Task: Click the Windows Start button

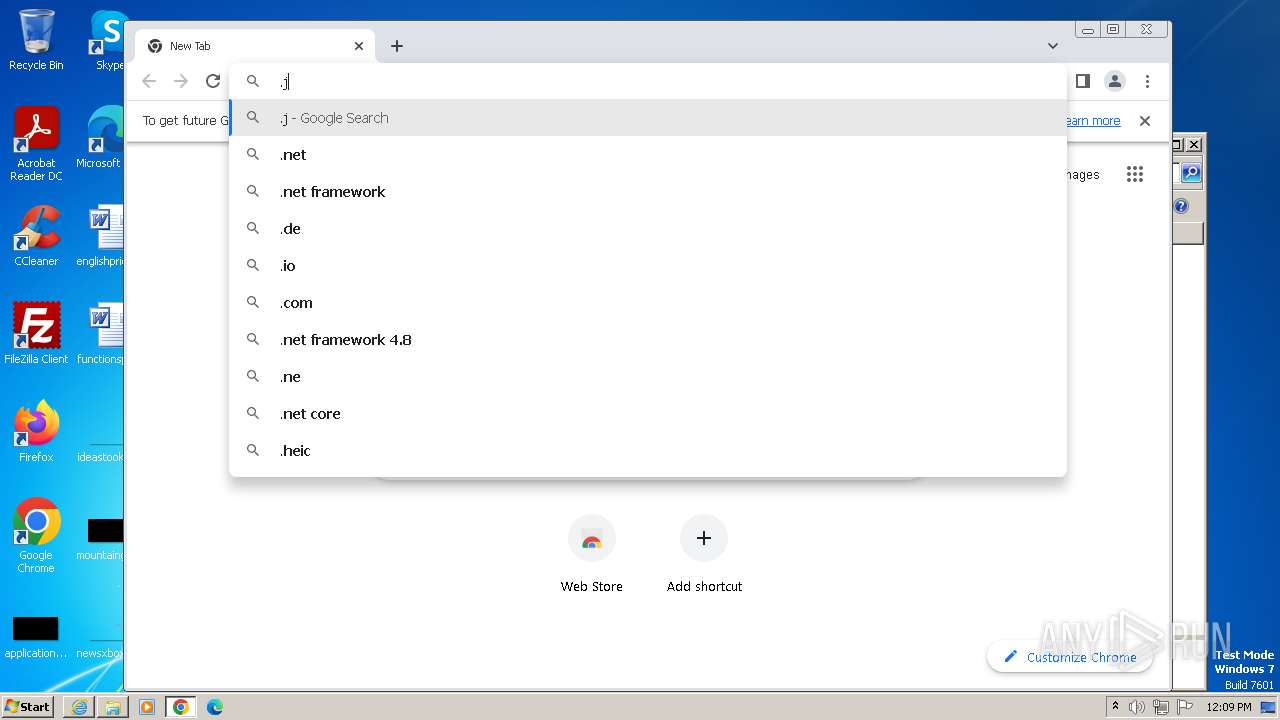Action: [x=27, y=706]
